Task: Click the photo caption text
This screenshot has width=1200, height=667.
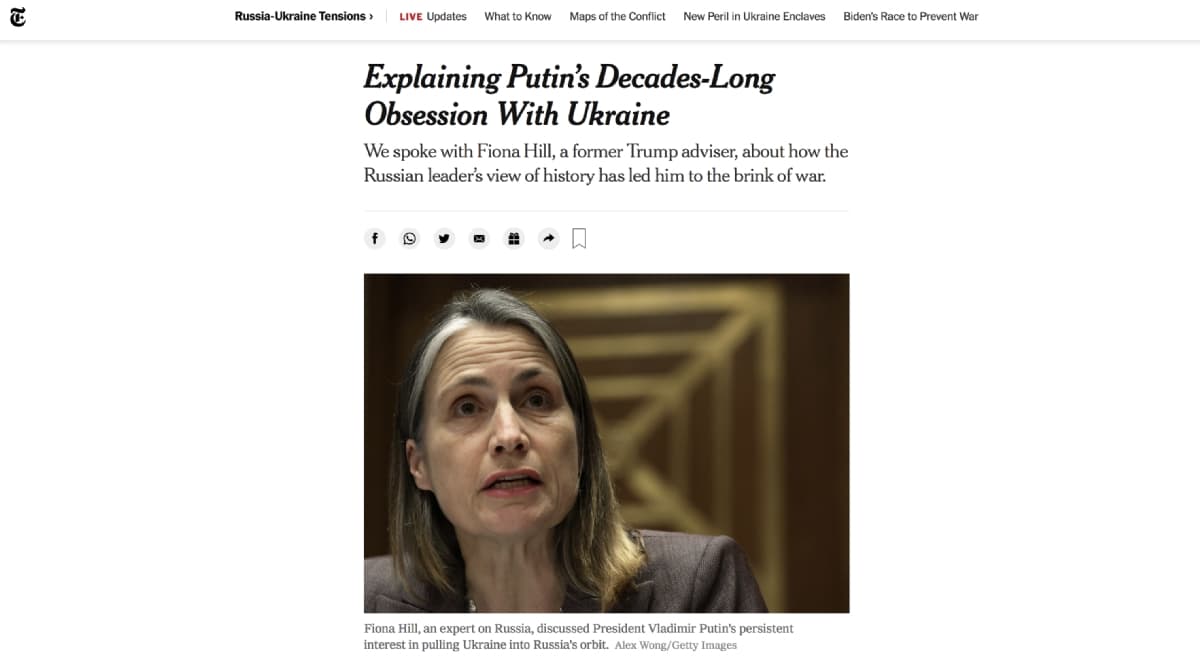Action: tap(579, 636)
